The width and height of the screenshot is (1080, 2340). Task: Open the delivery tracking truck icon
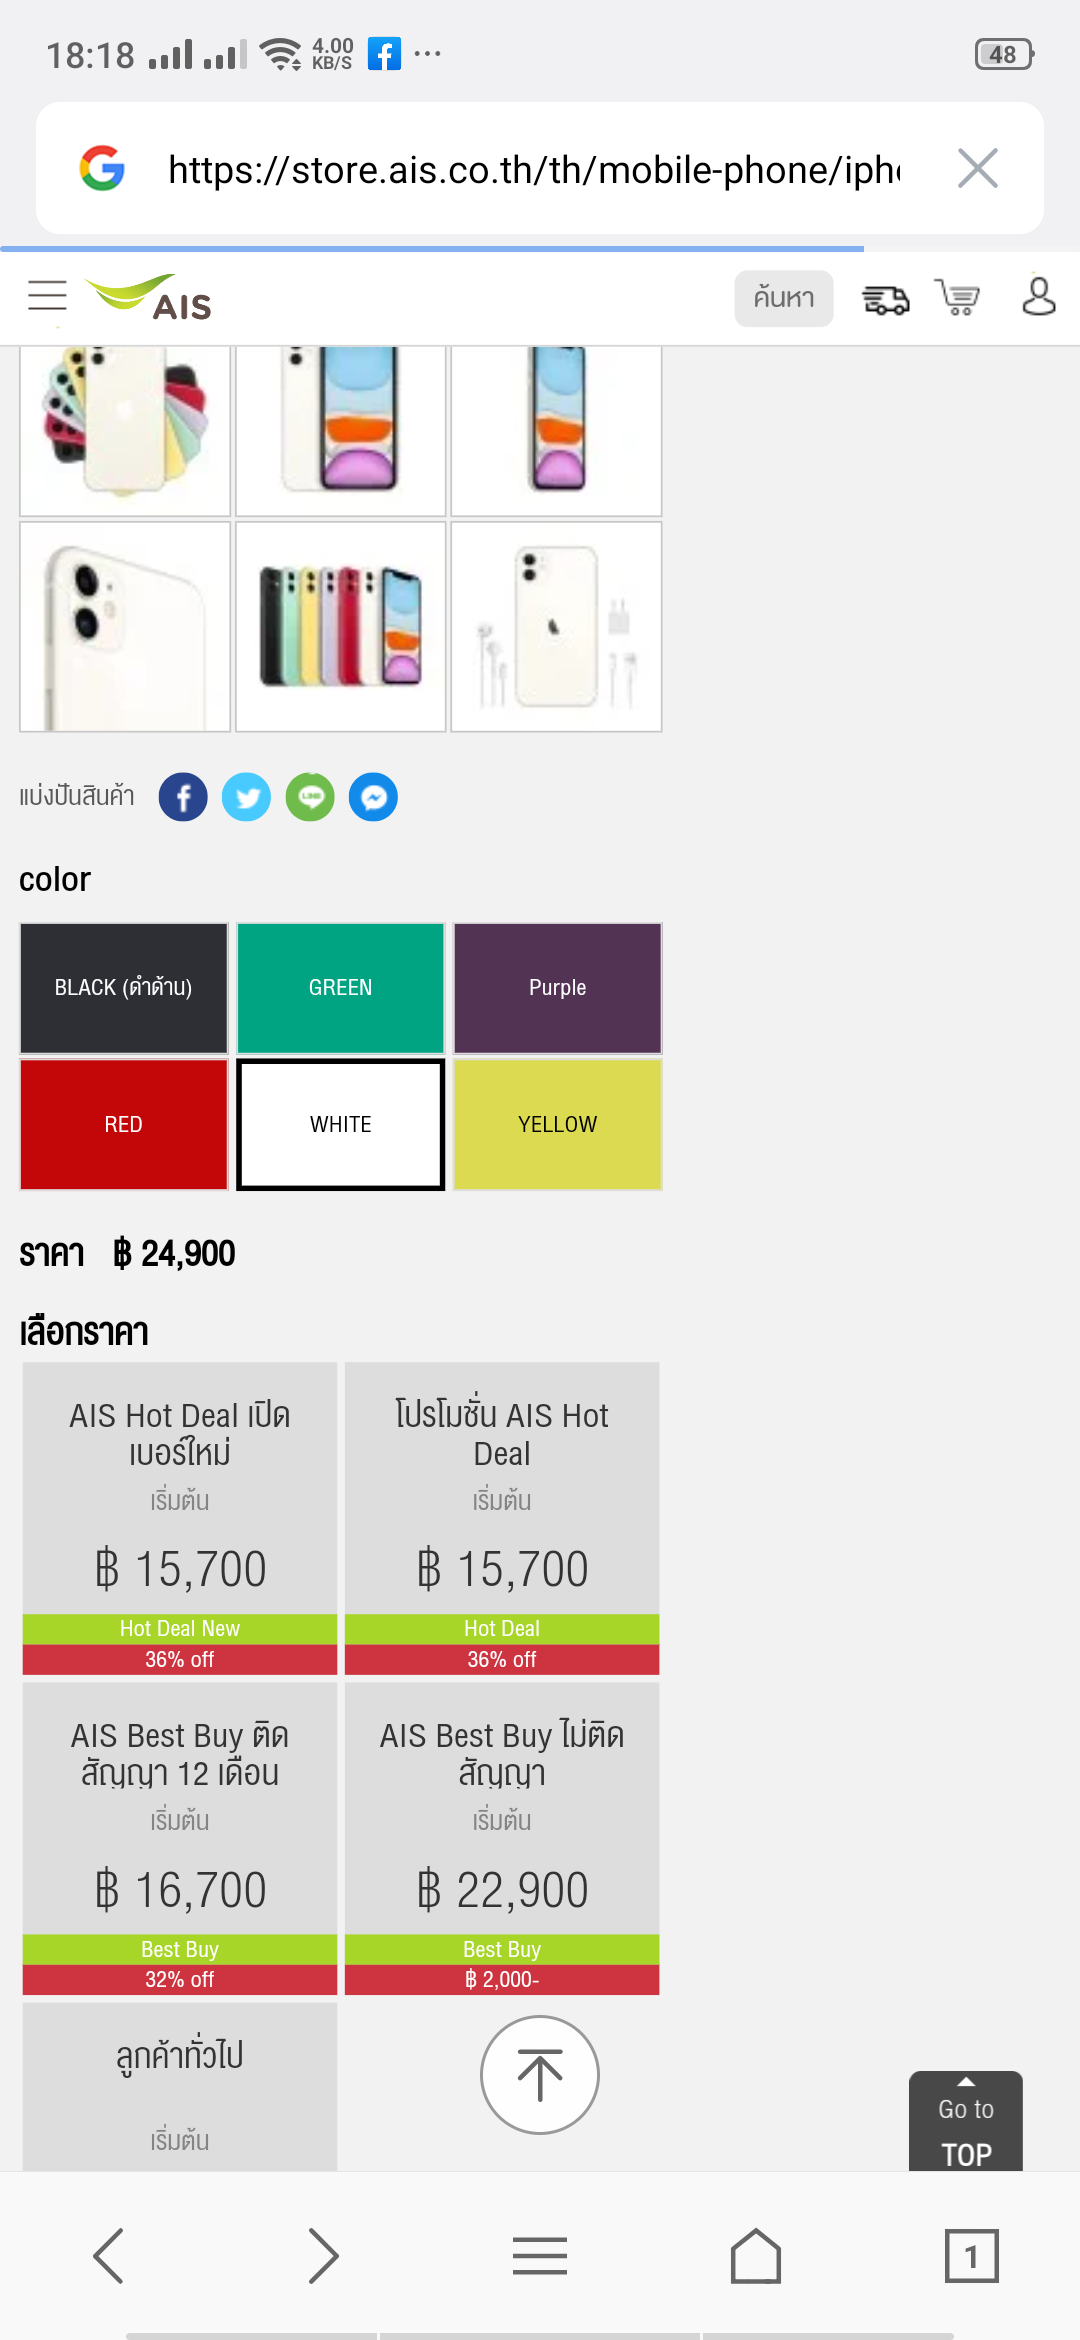885,299
